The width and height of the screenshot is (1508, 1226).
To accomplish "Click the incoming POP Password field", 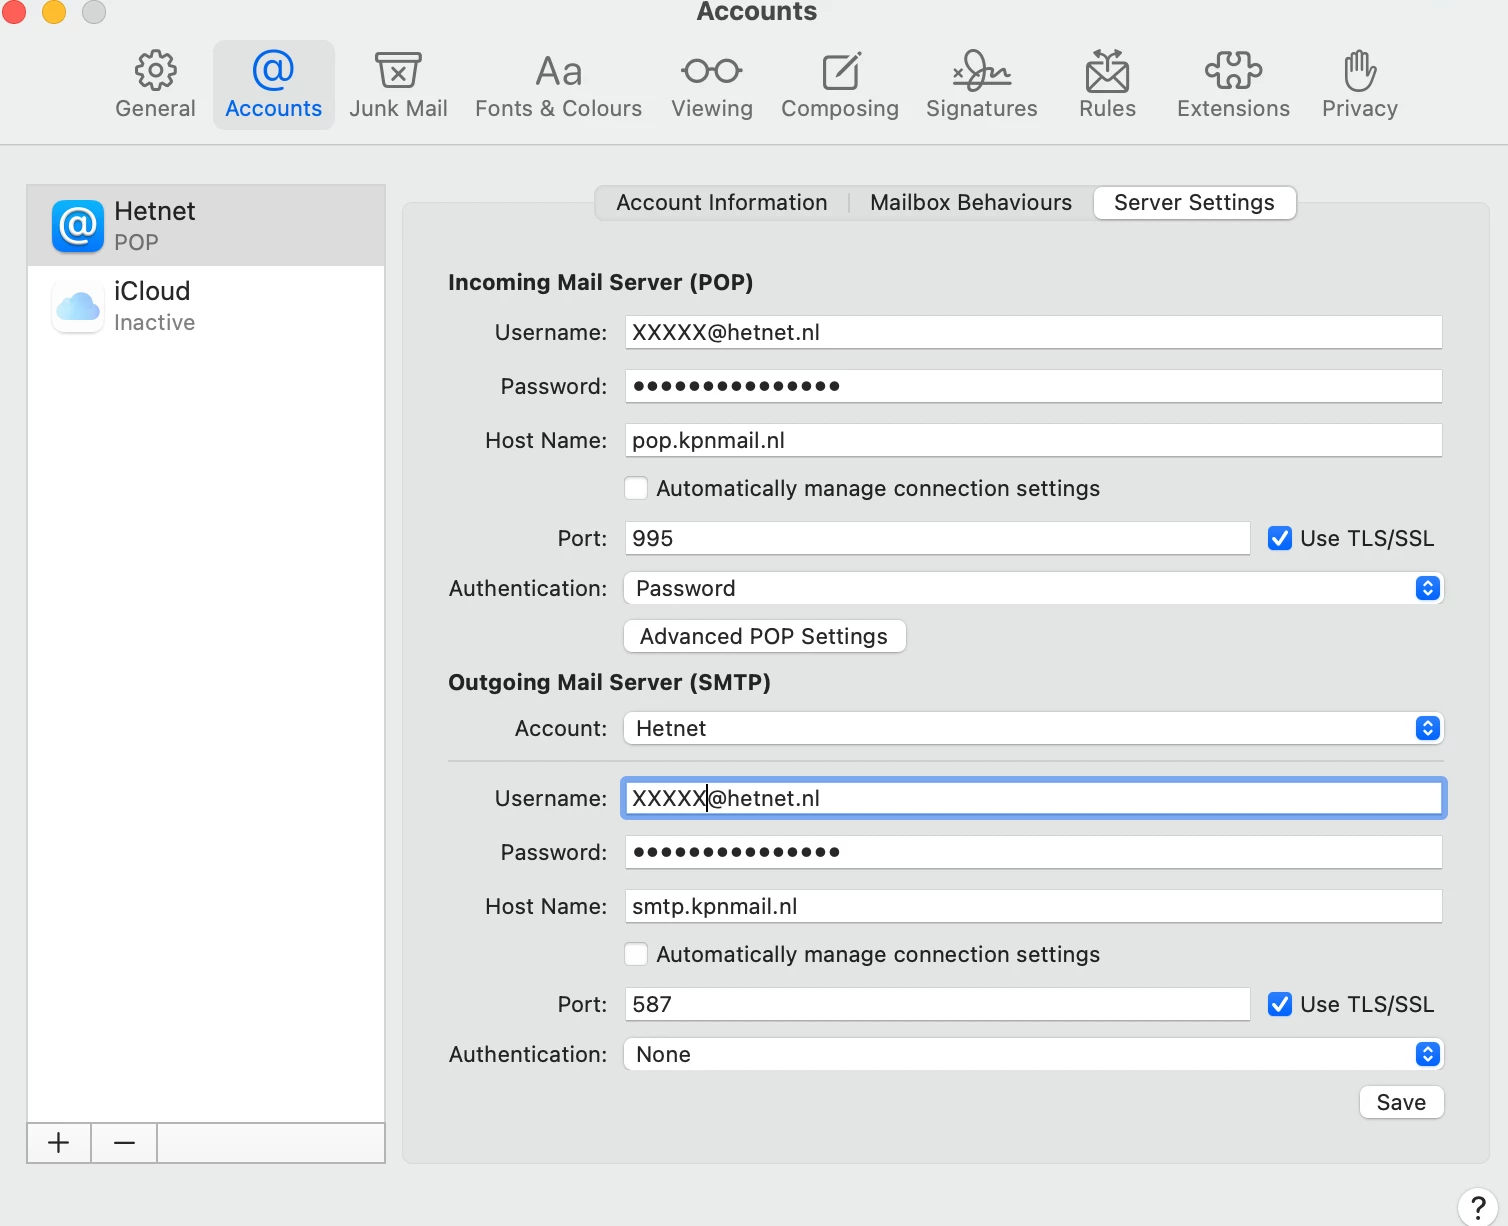I will coord(1033,387).
